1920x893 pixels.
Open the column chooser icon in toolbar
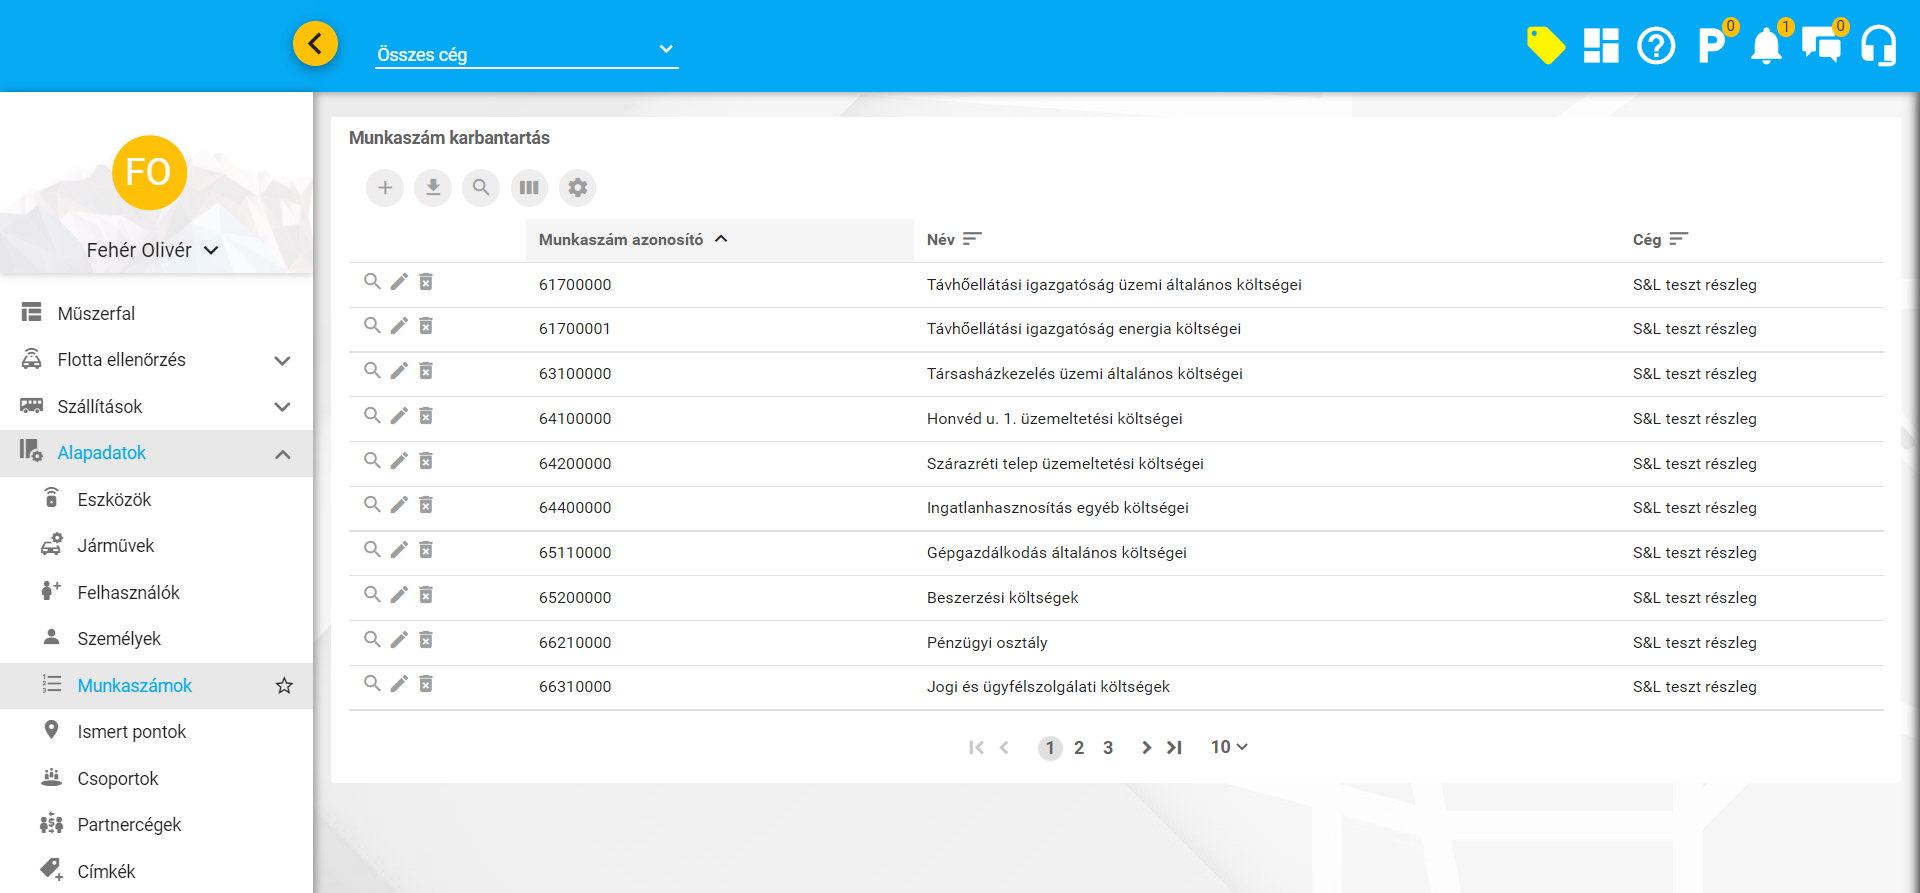coord(529,188)
